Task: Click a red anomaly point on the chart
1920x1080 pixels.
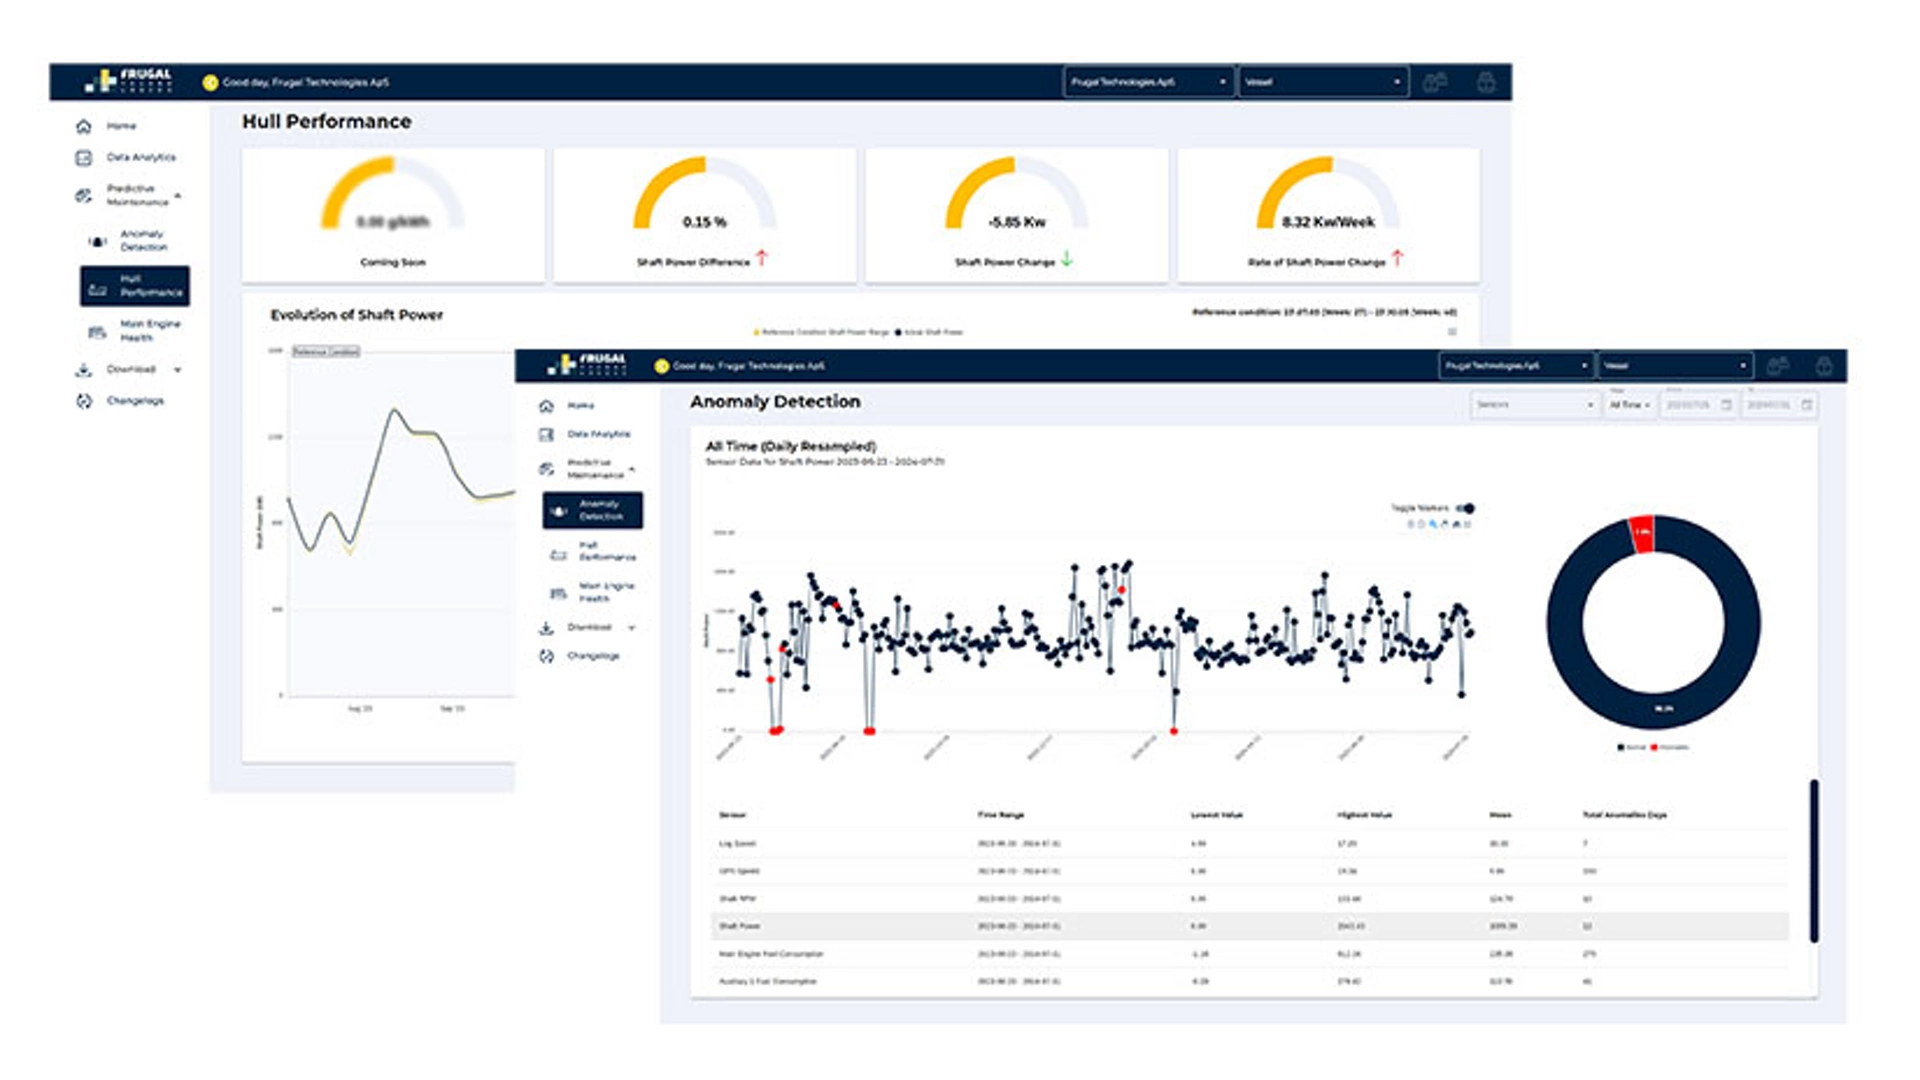Action: tap(775, 733)
